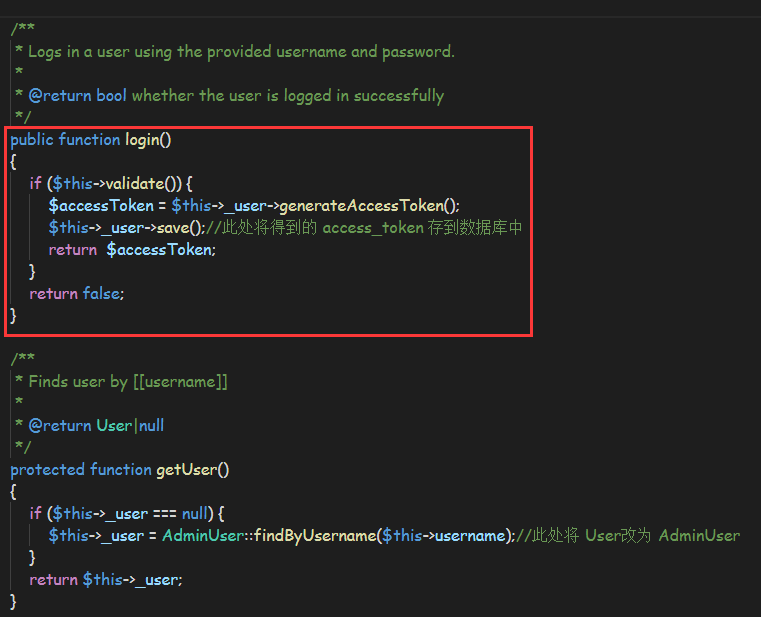Click the "return $this->_user;" line
The image size is (761, 617).
click(x=106, y=580)
